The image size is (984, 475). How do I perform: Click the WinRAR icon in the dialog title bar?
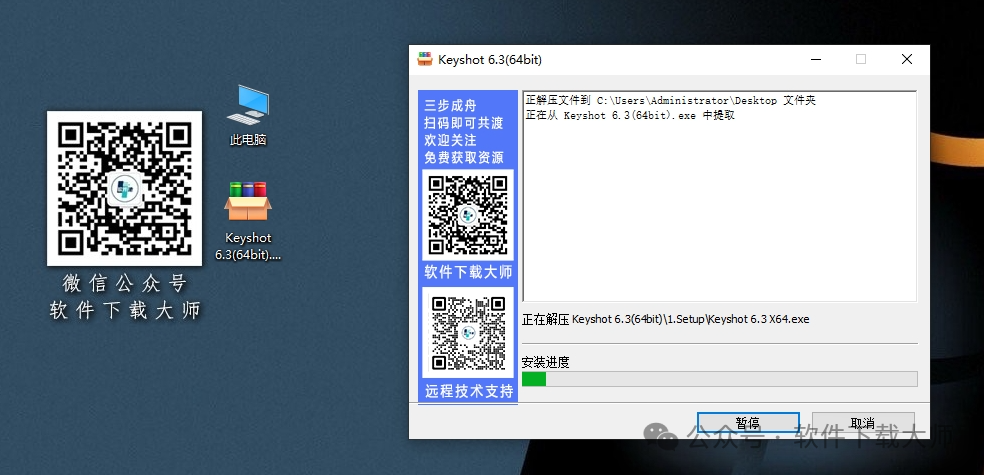425,59
